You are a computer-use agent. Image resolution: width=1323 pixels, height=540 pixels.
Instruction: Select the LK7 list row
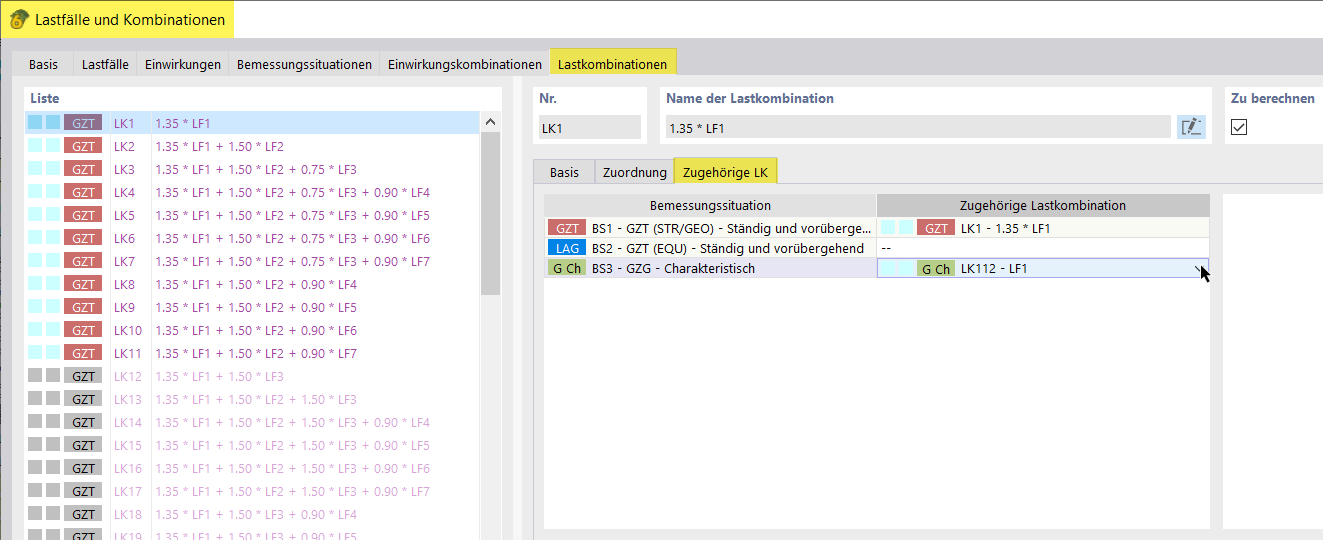point(252,261)
